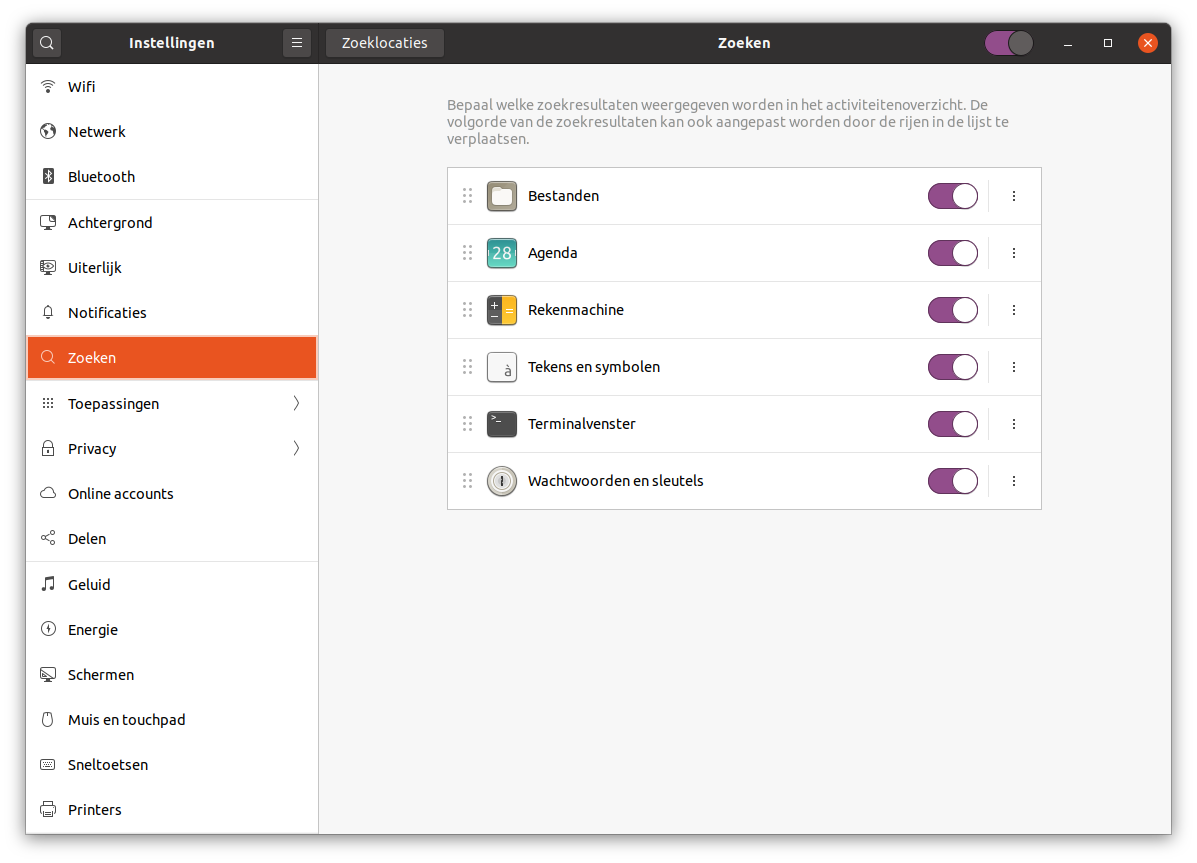
Task: Open the hamburger menu in Instellingen header
Action: 296,43
